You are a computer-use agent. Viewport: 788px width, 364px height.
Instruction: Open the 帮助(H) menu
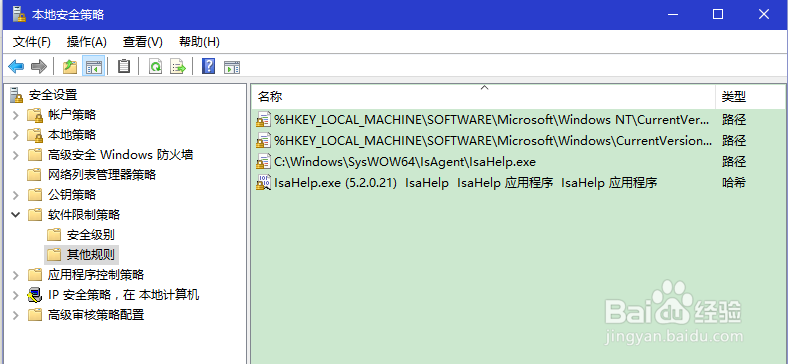pos(200,42)
